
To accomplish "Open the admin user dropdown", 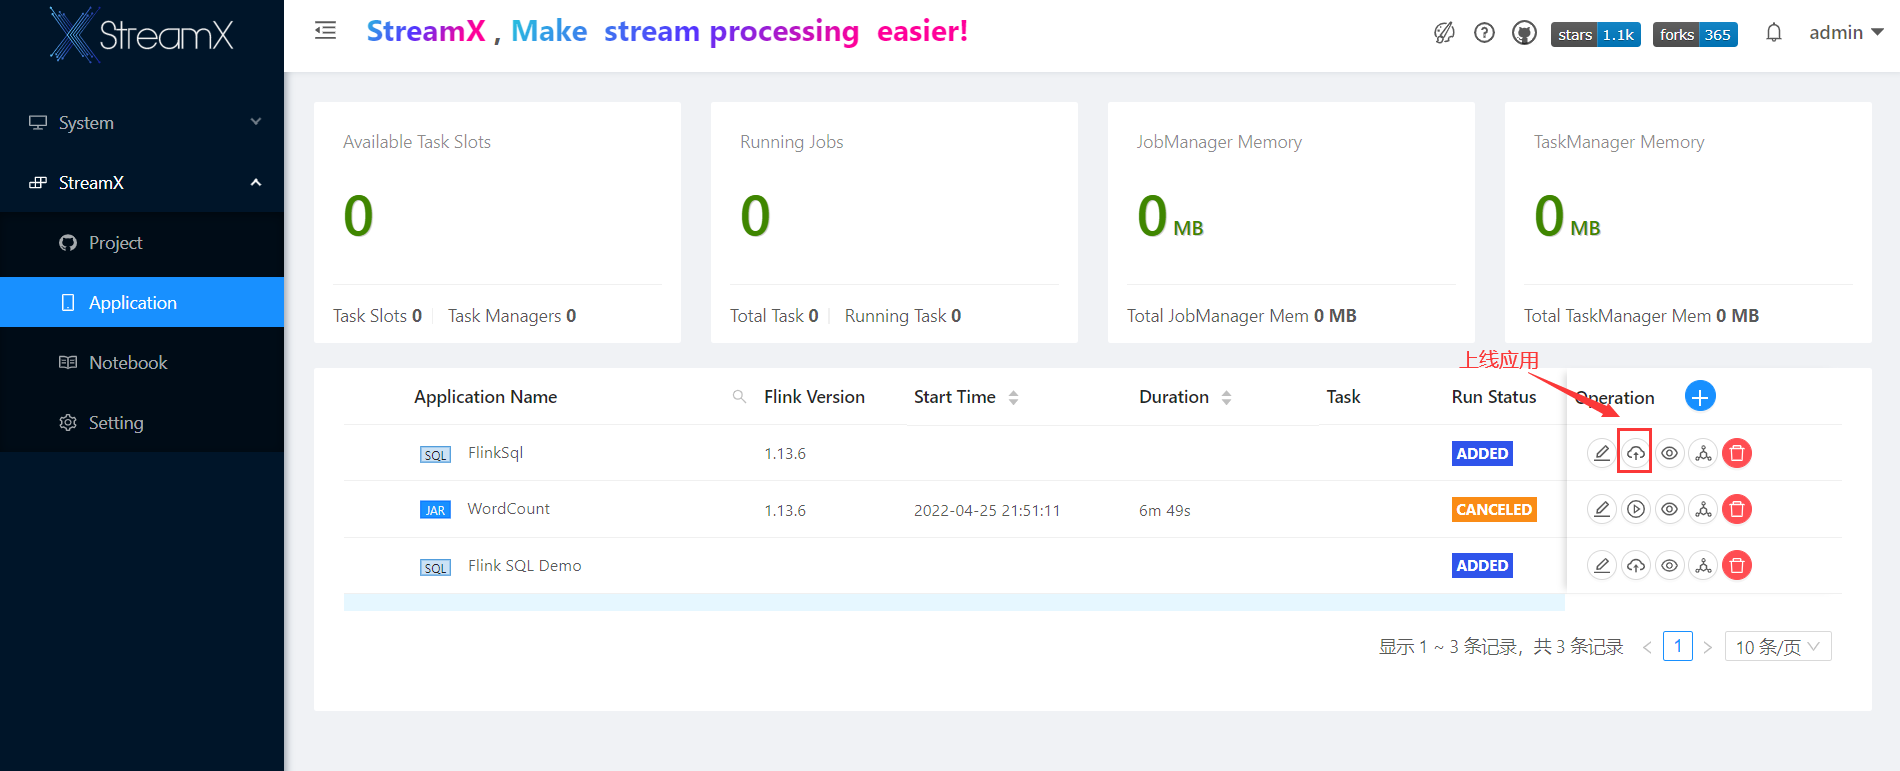I will 1846,33.
